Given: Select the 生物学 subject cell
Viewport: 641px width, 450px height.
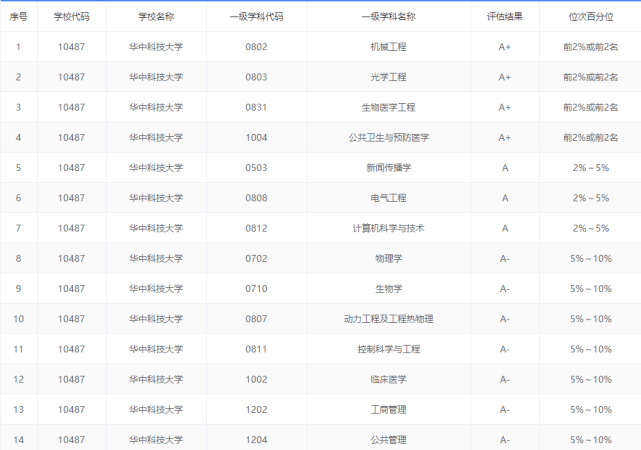Looking at the screenshot, I should [x=388, y=289].
